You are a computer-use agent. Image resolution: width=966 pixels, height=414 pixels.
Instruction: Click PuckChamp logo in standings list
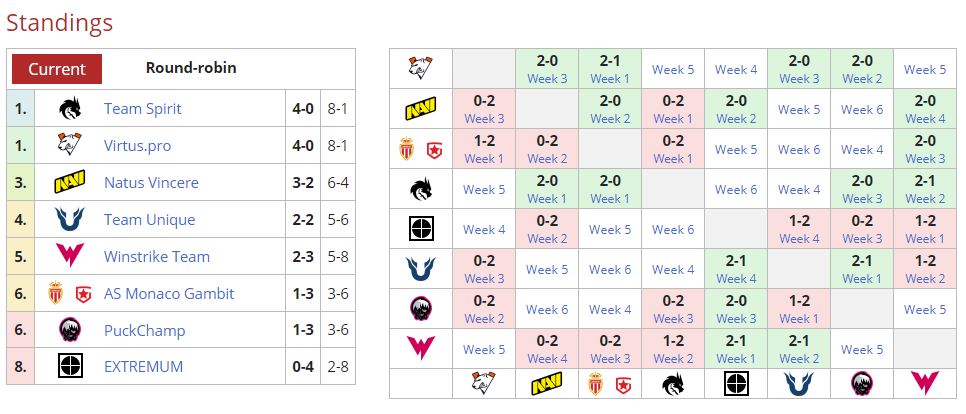pos(70,330)
